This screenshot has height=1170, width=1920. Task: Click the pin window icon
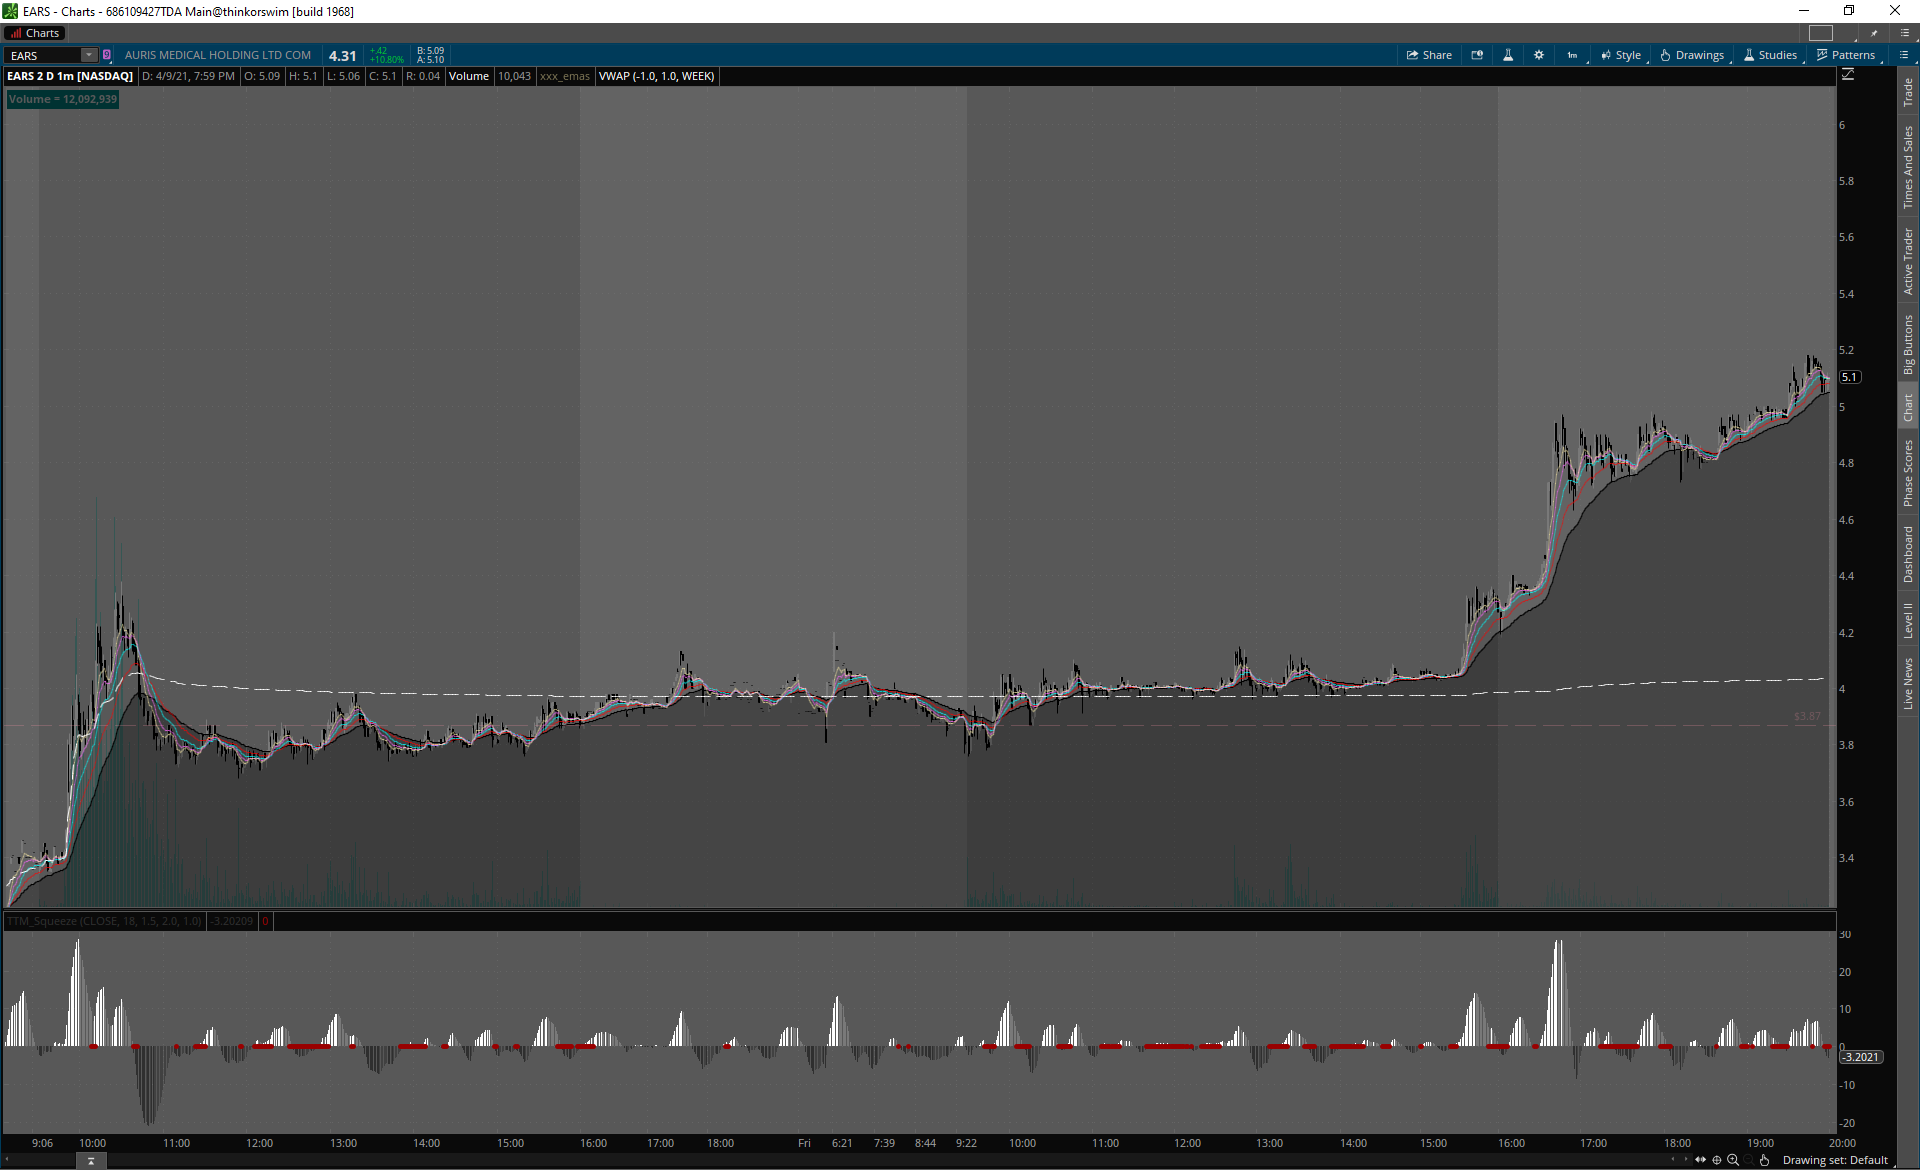coord(1874,33)
